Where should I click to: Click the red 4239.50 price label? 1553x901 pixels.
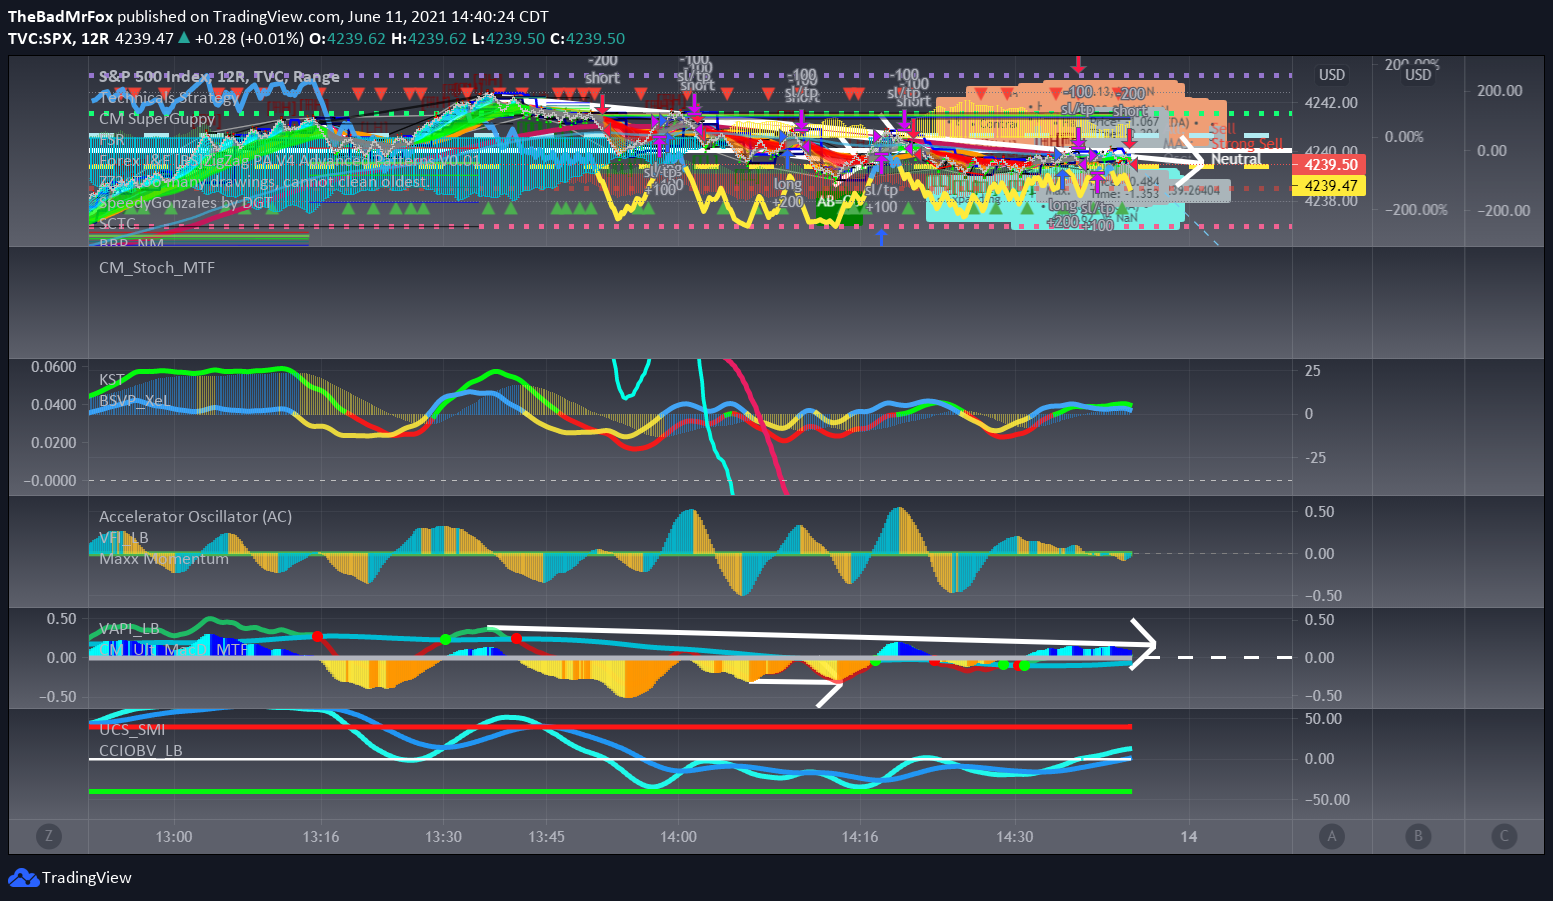click(1331, 165)
